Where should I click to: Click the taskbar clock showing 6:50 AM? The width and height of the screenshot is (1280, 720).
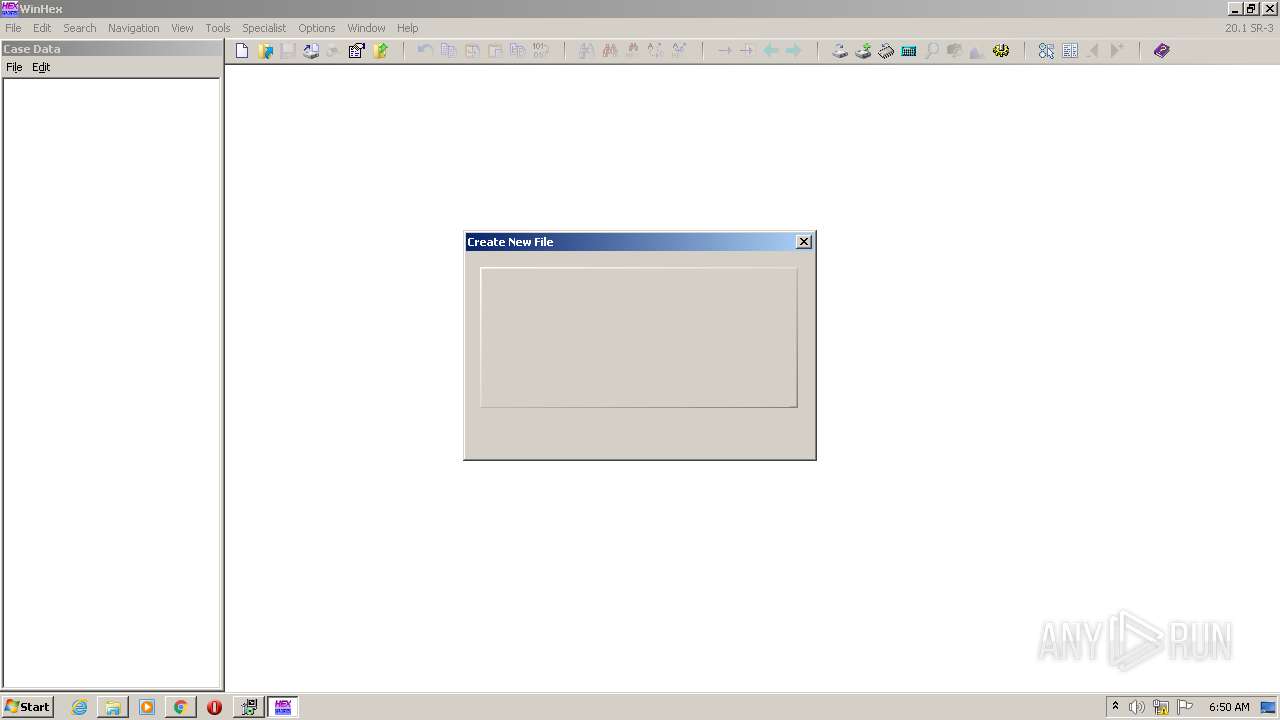tap(1229, 707)
